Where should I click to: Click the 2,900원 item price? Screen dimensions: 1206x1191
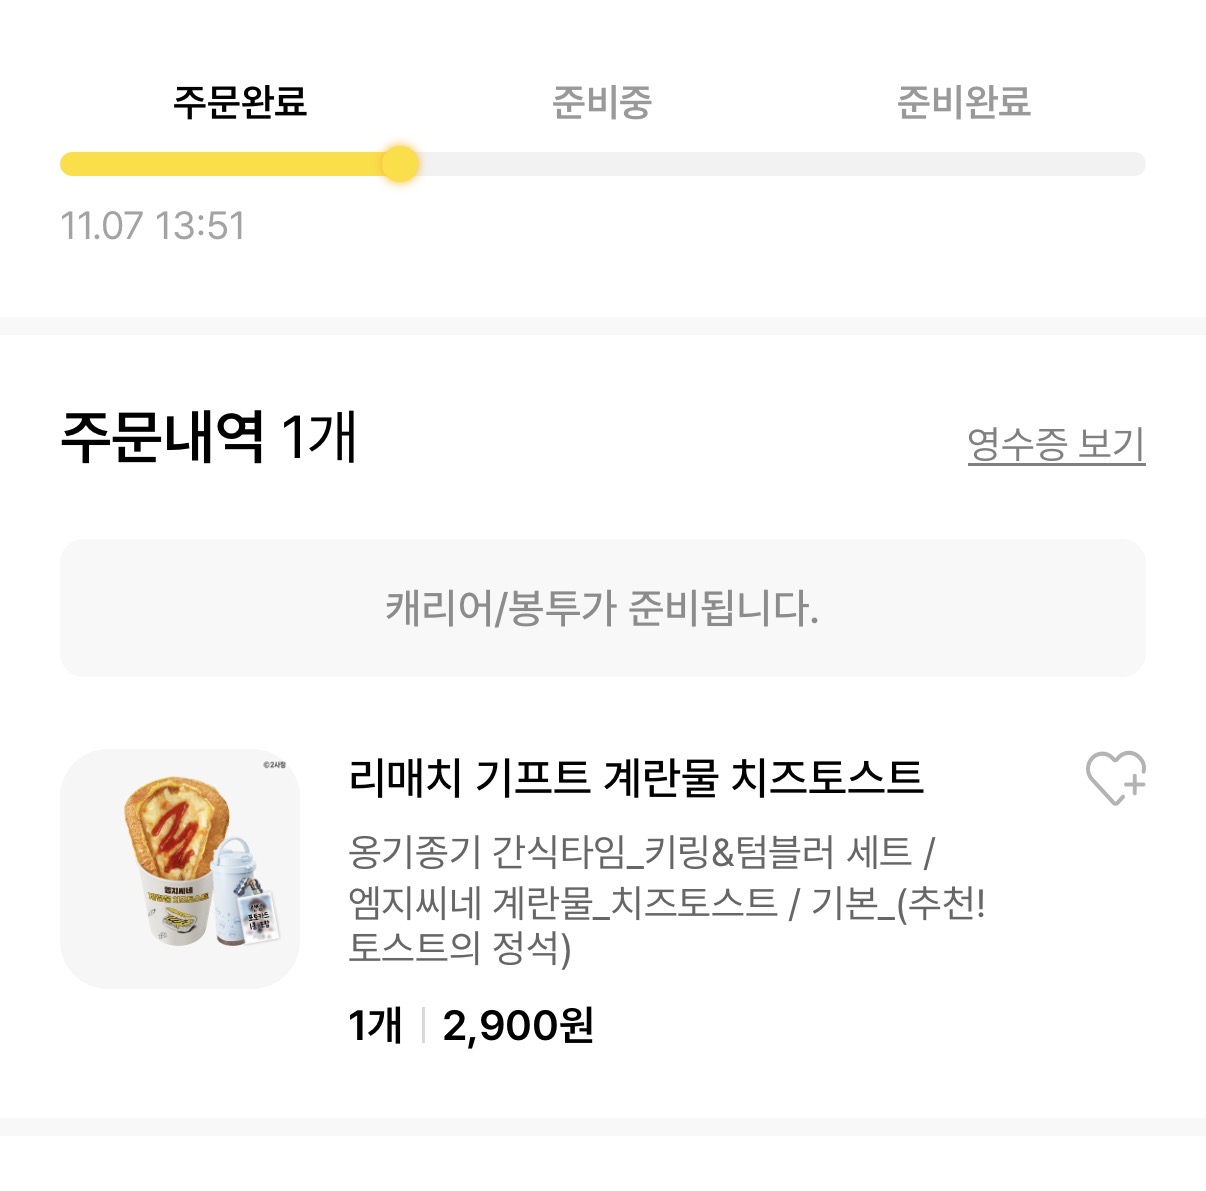click(x=518, y=1025)
